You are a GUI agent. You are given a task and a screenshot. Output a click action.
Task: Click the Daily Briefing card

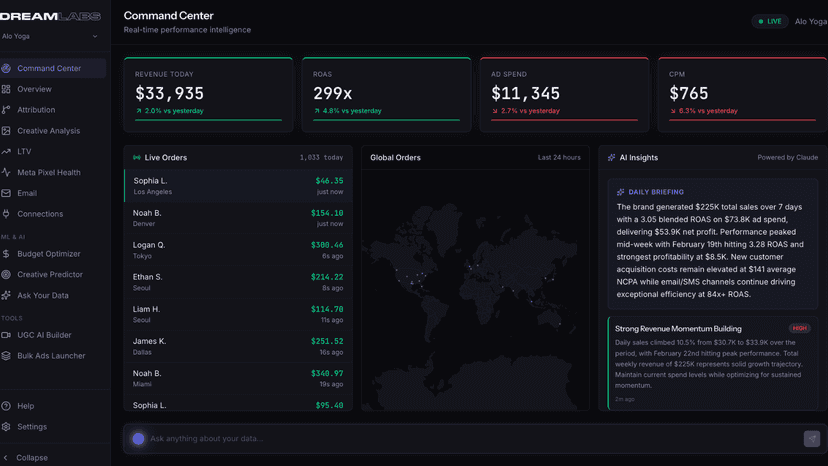click(x=713, y=244)
